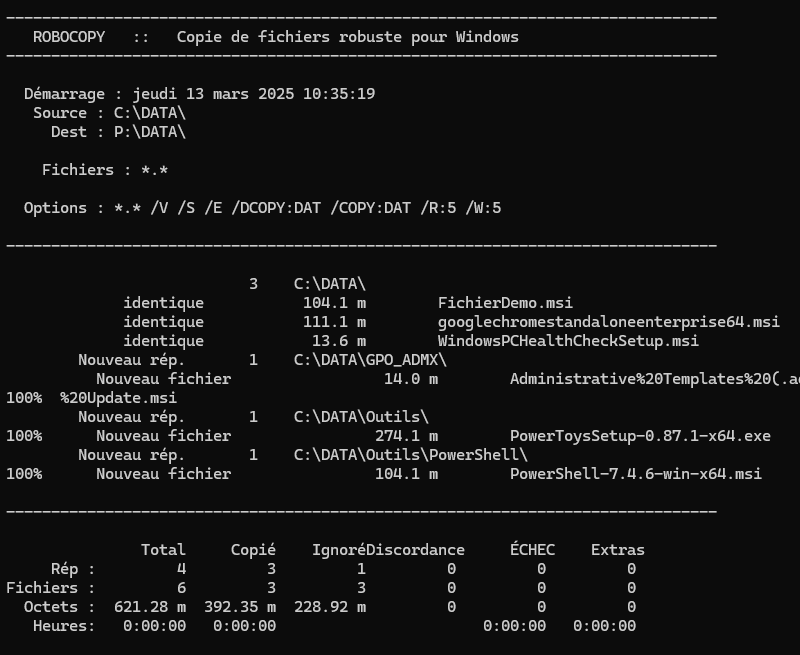Click the destination path P:\DATA\

[150, 132]
